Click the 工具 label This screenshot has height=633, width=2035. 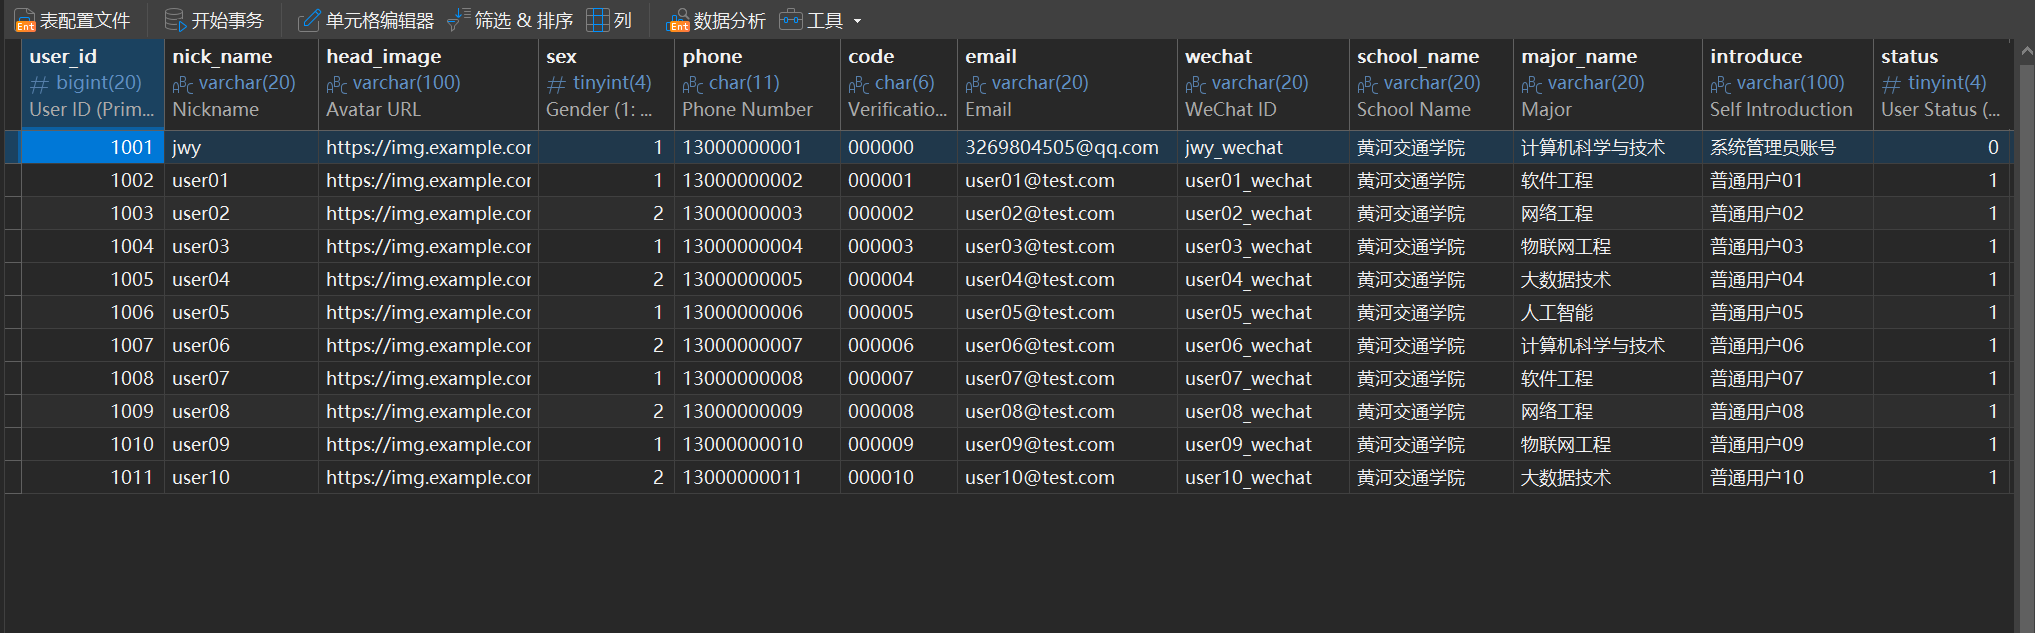[825, 20]
